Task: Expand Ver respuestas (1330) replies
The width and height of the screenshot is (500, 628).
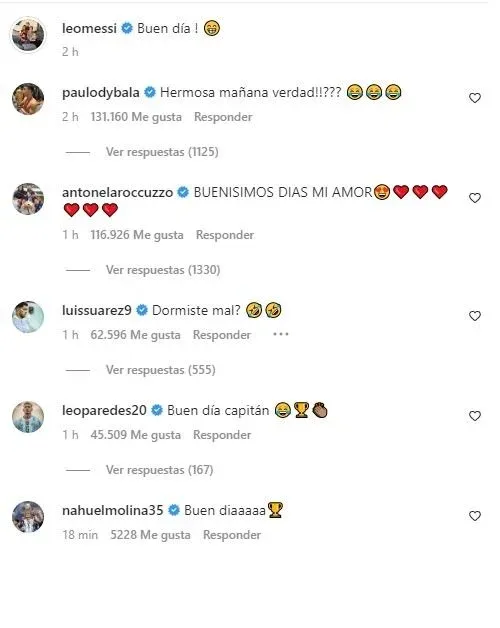Action: [163, 270]
